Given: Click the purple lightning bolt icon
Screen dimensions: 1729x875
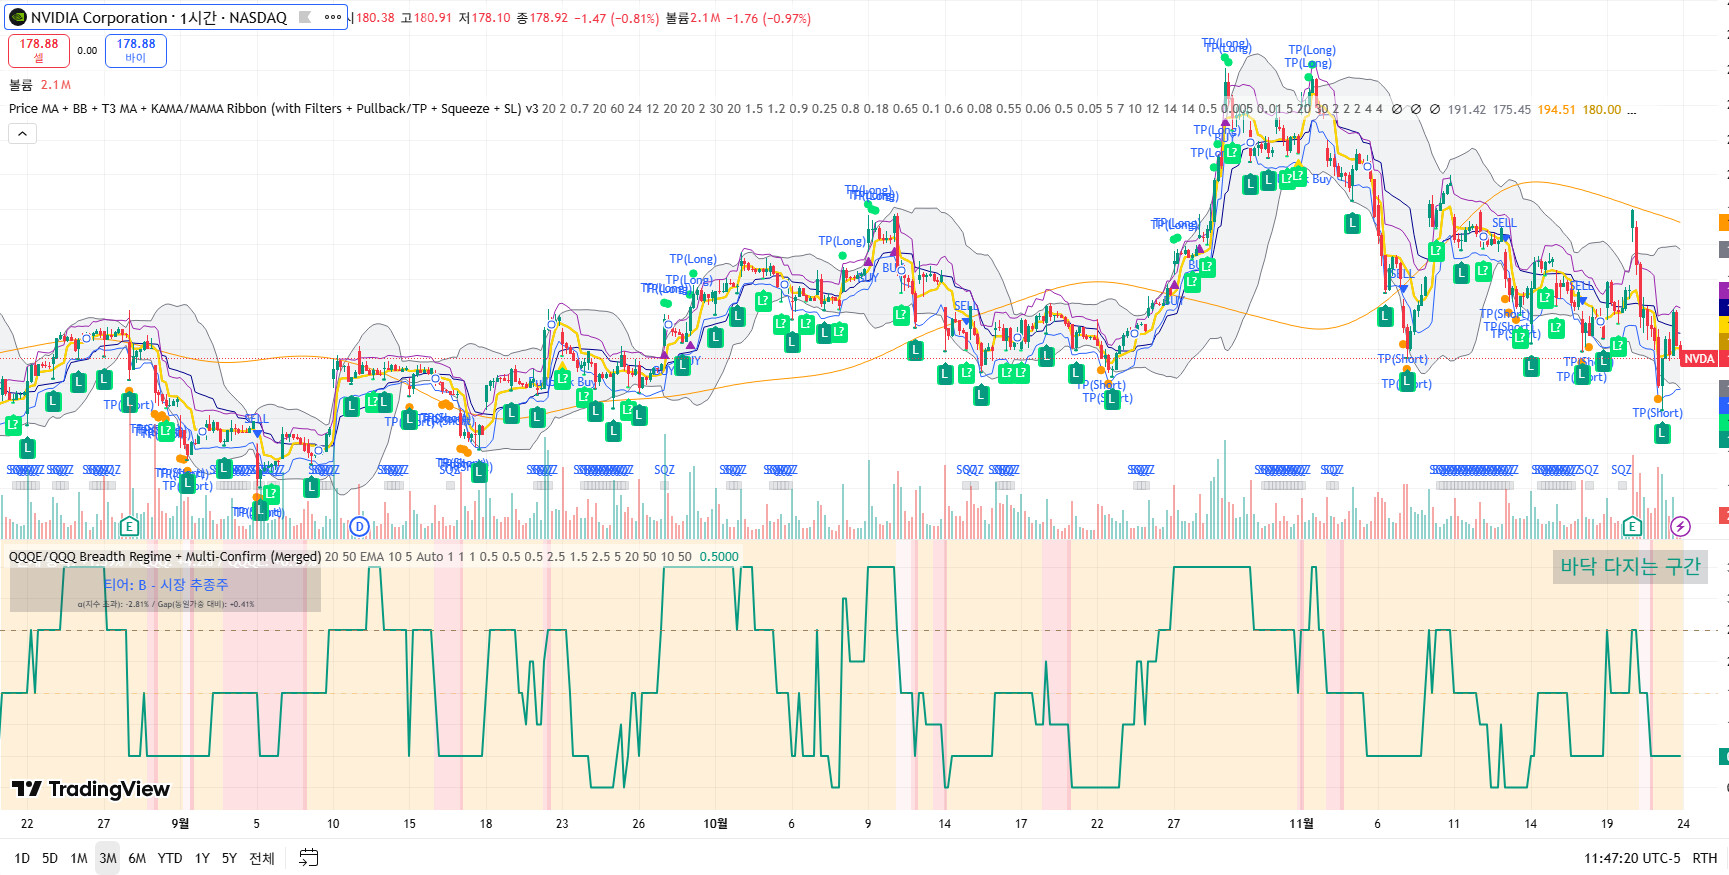Looking at the screenshot, I should click(x=1680, y=526).
